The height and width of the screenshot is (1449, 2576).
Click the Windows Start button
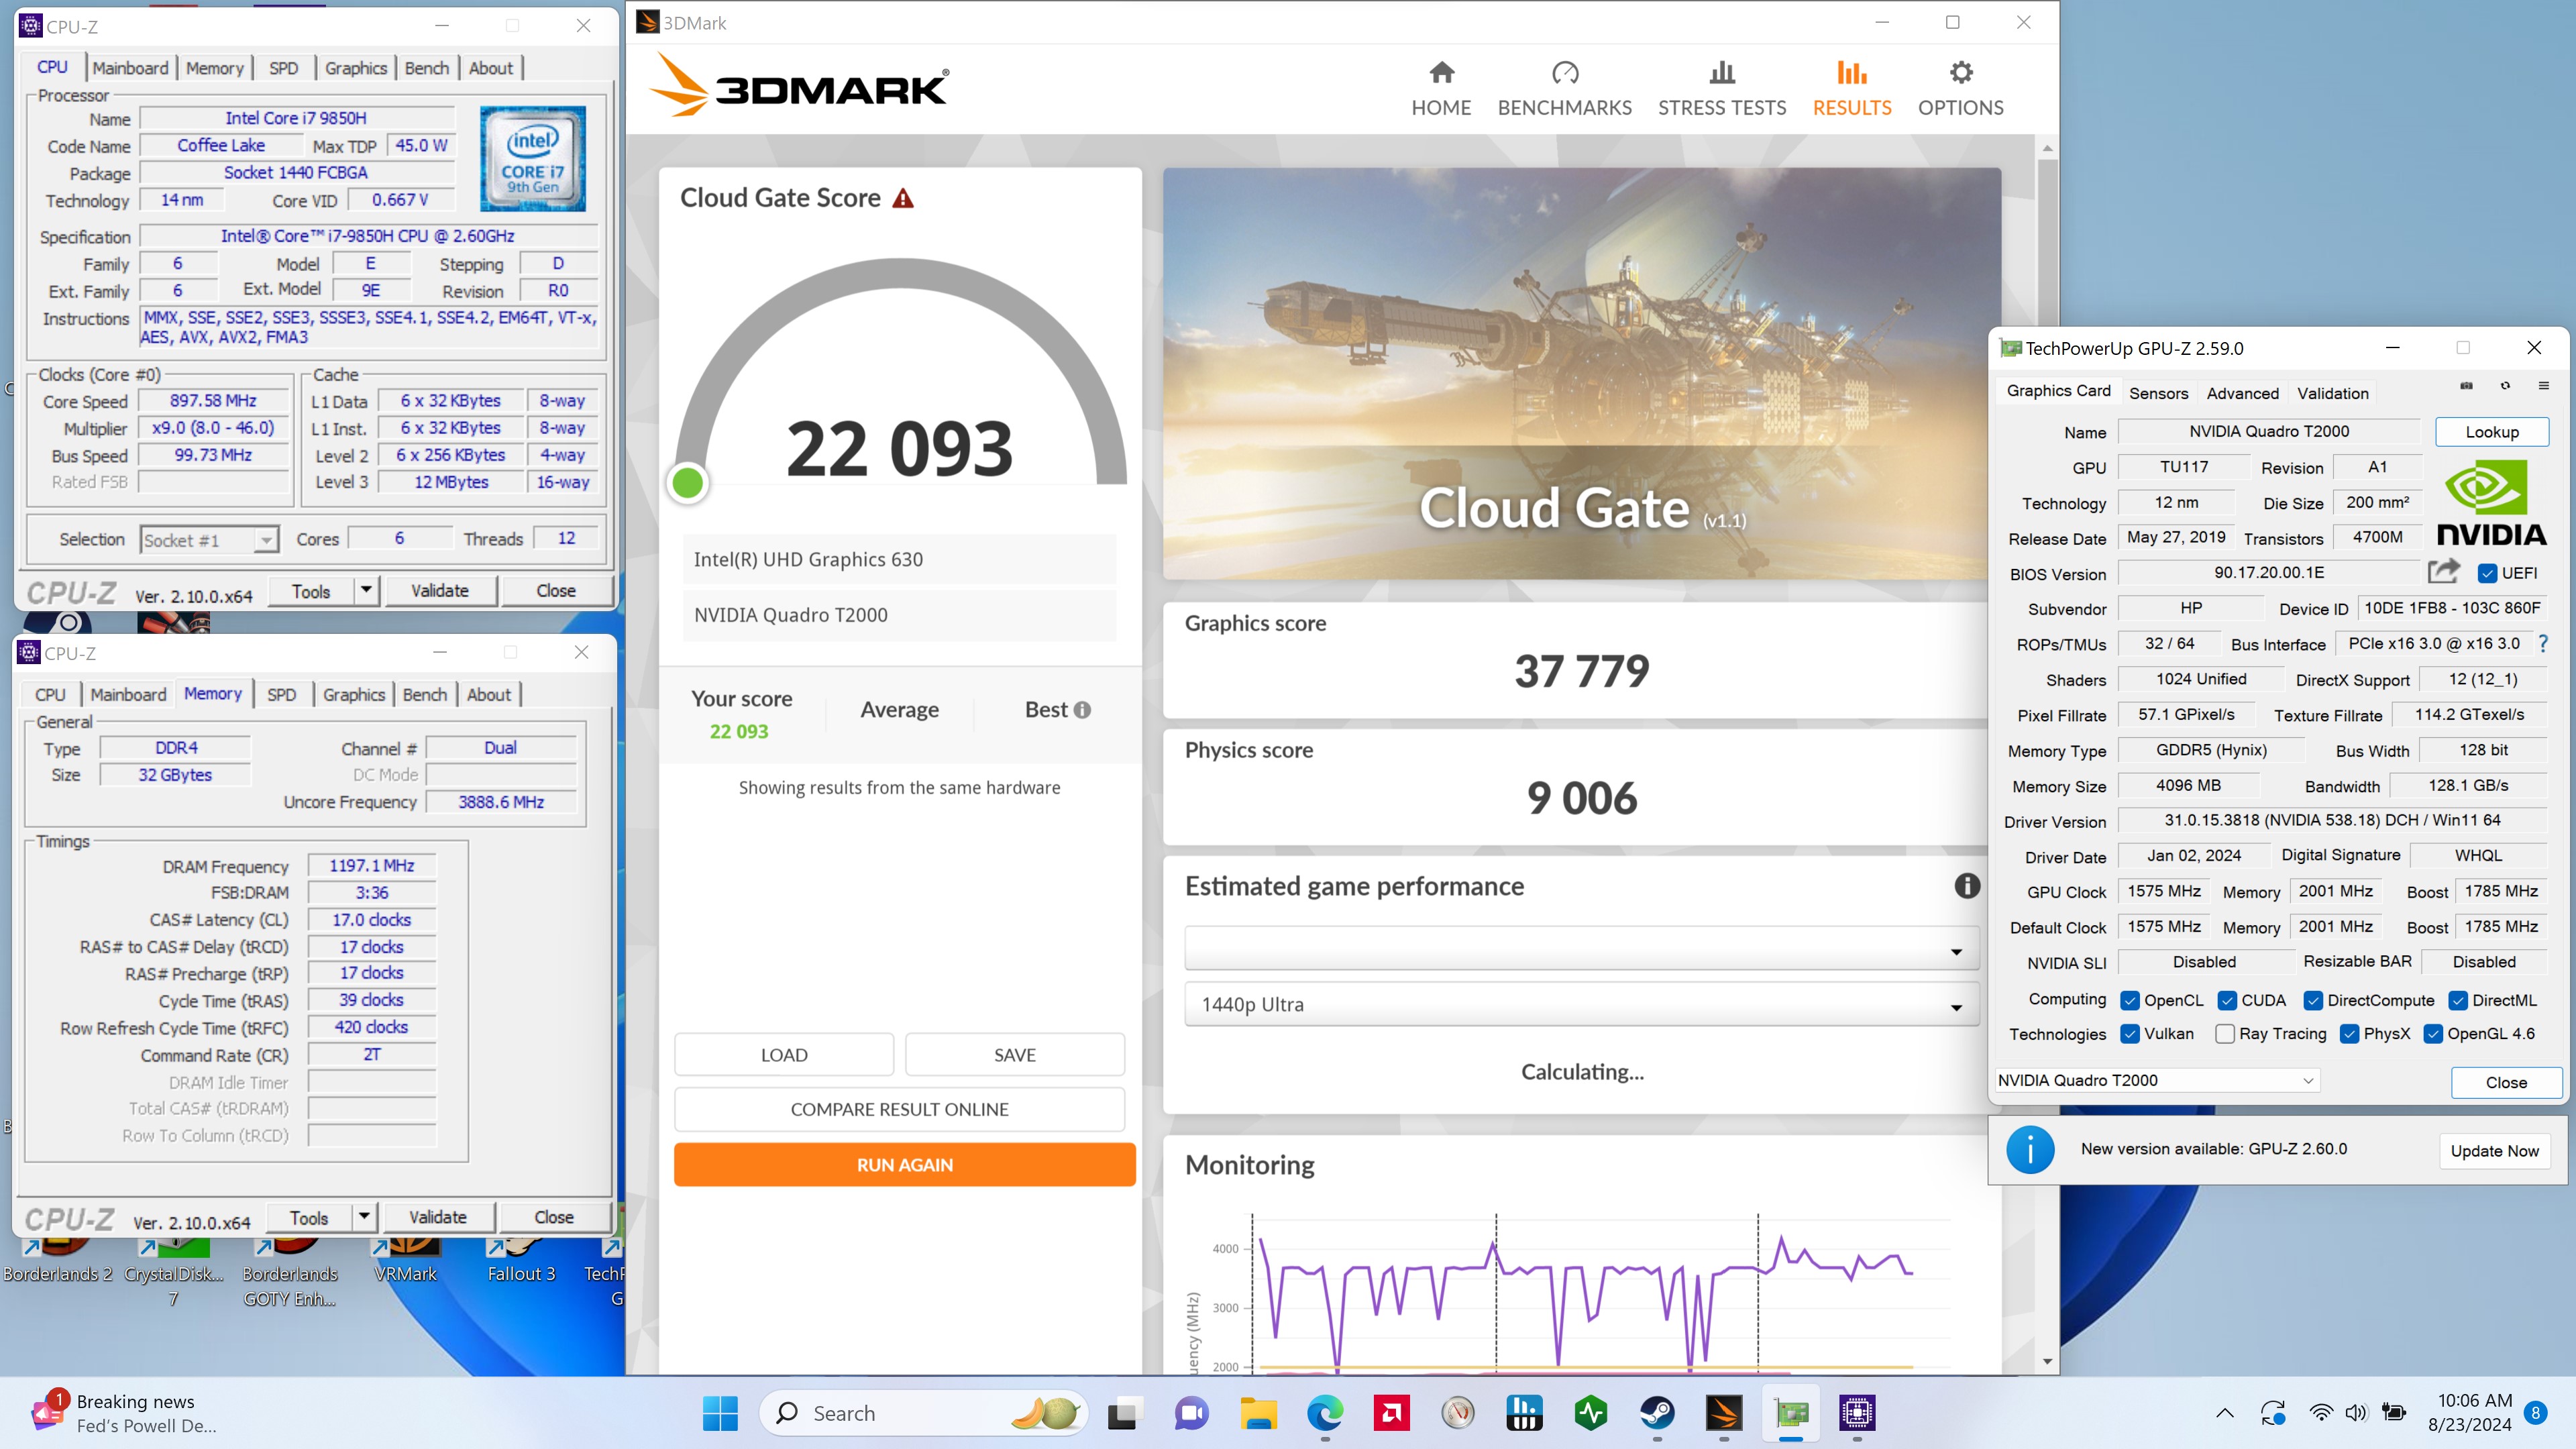coord(720,1413)
